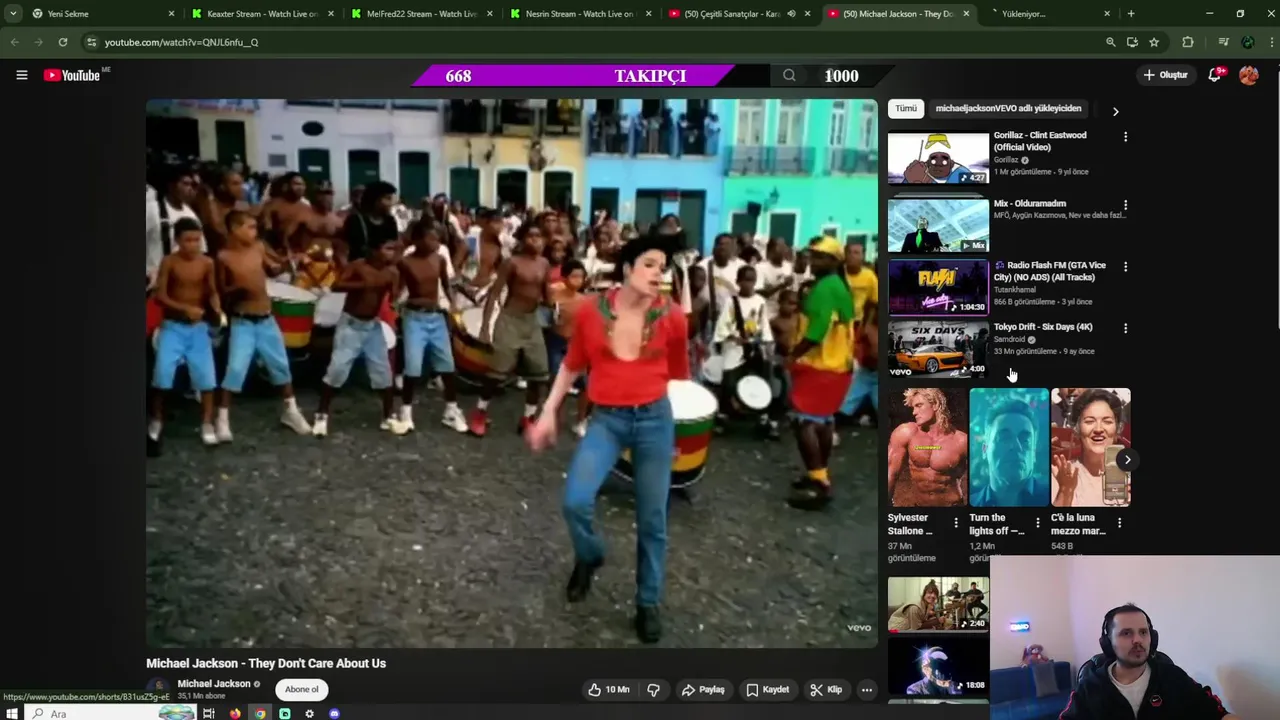Open Task View on the taskbar

[209, 713]
